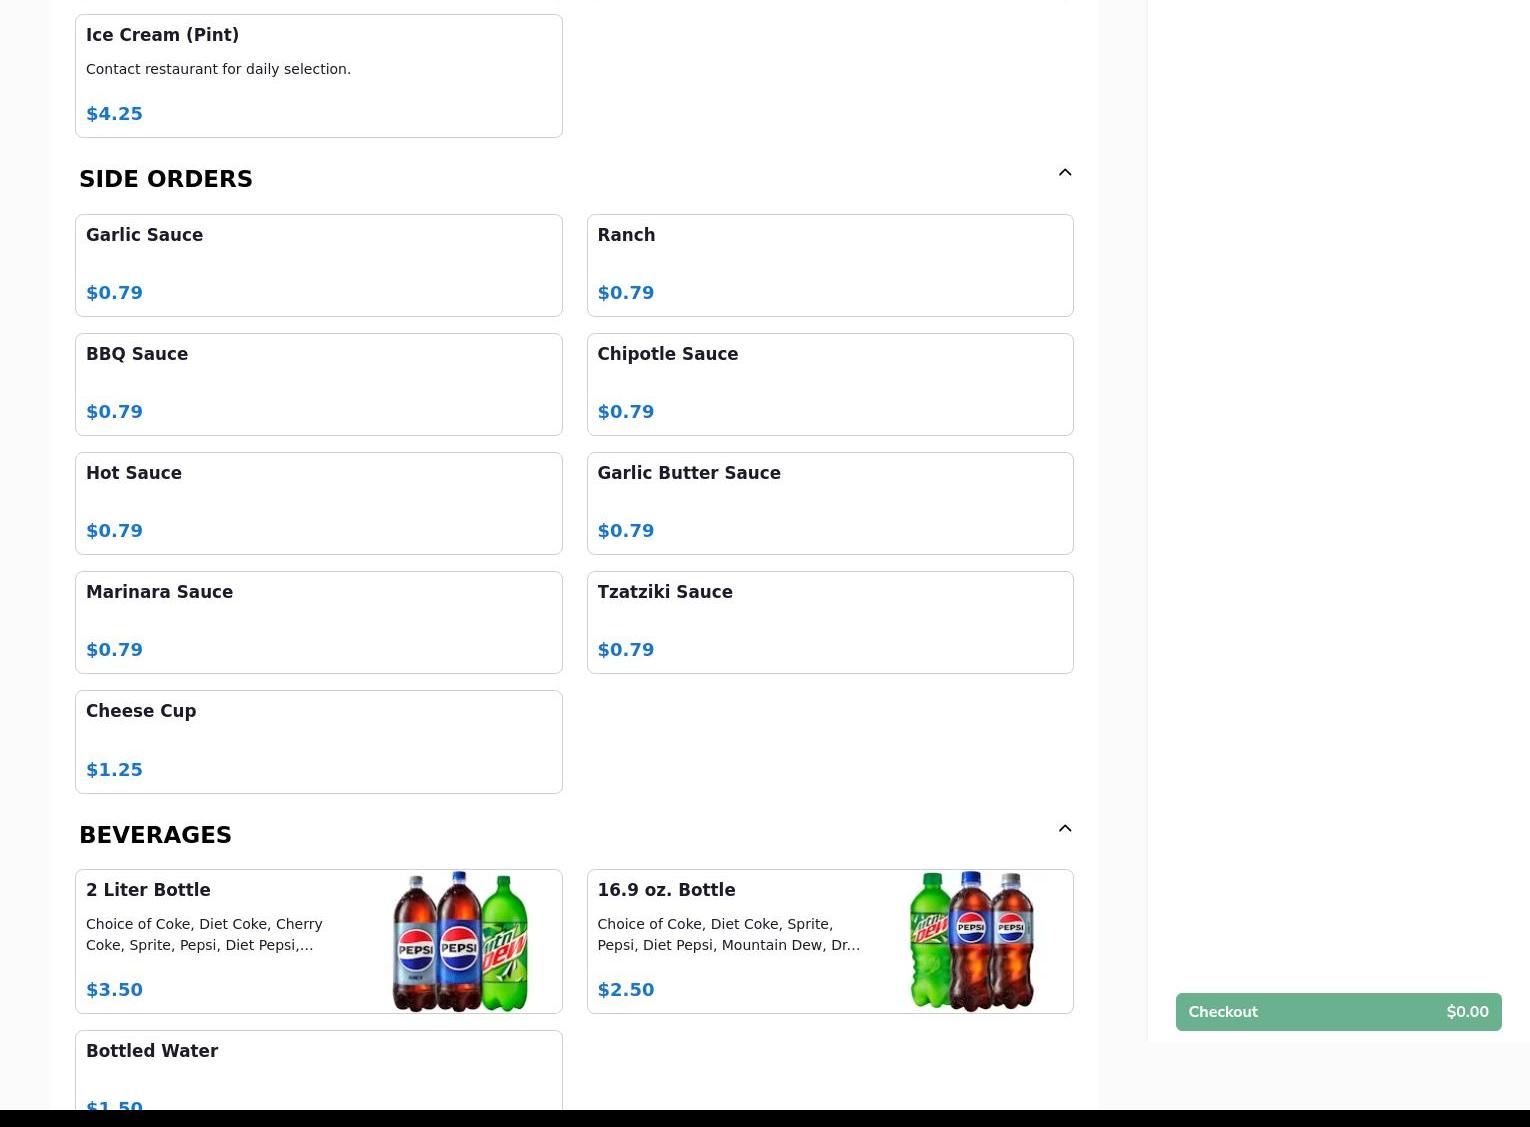This screenshot has height=1127, width=1530.
Task: Click the $4.25 Ice Cream price
Action: pyautogui.click(x=114, y=114)
